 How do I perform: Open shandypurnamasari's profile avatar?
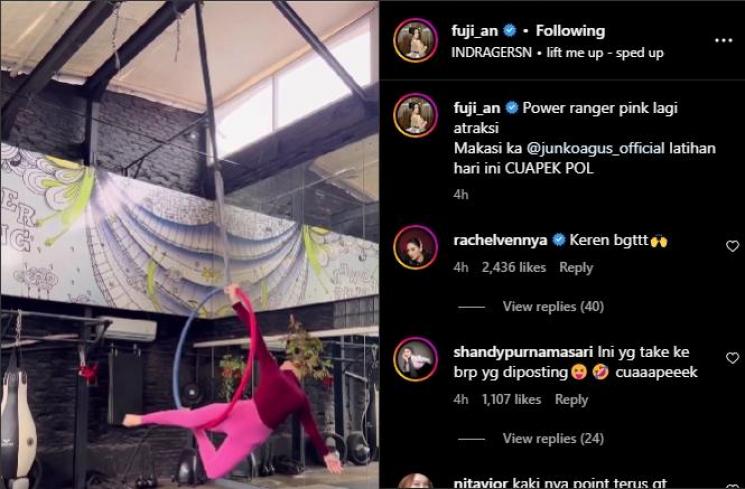[x=415, y=360]
